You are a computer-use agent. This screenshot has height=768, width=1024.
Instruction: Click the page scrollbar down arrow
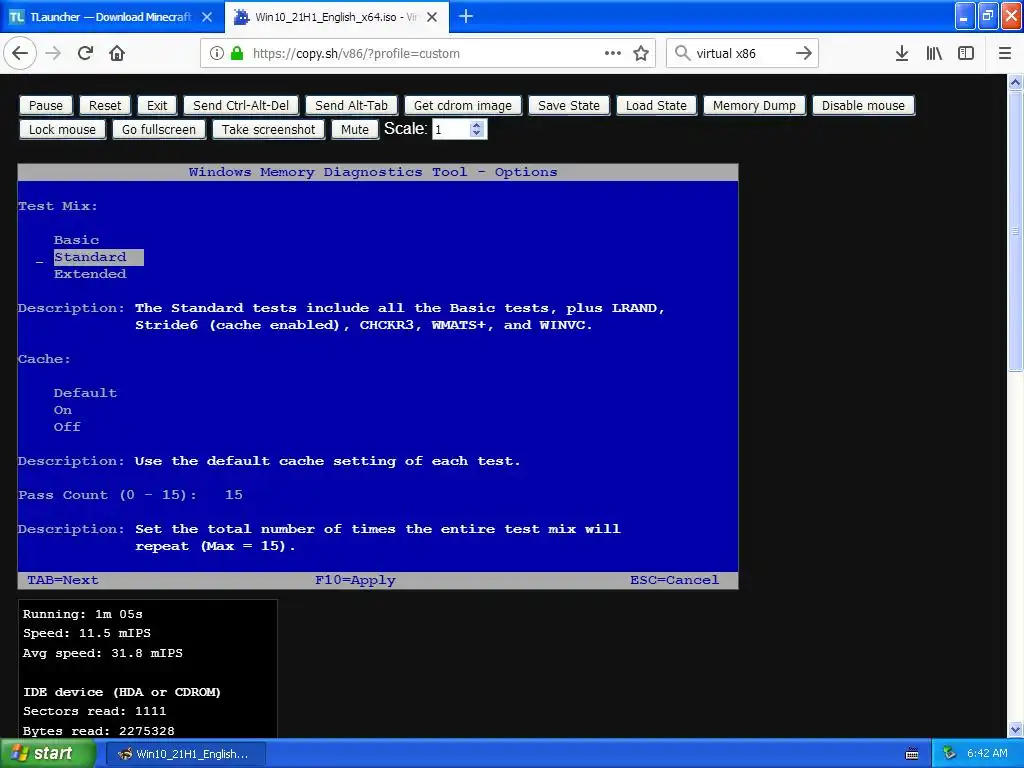pyautogui.click(x=1016, y=729)
